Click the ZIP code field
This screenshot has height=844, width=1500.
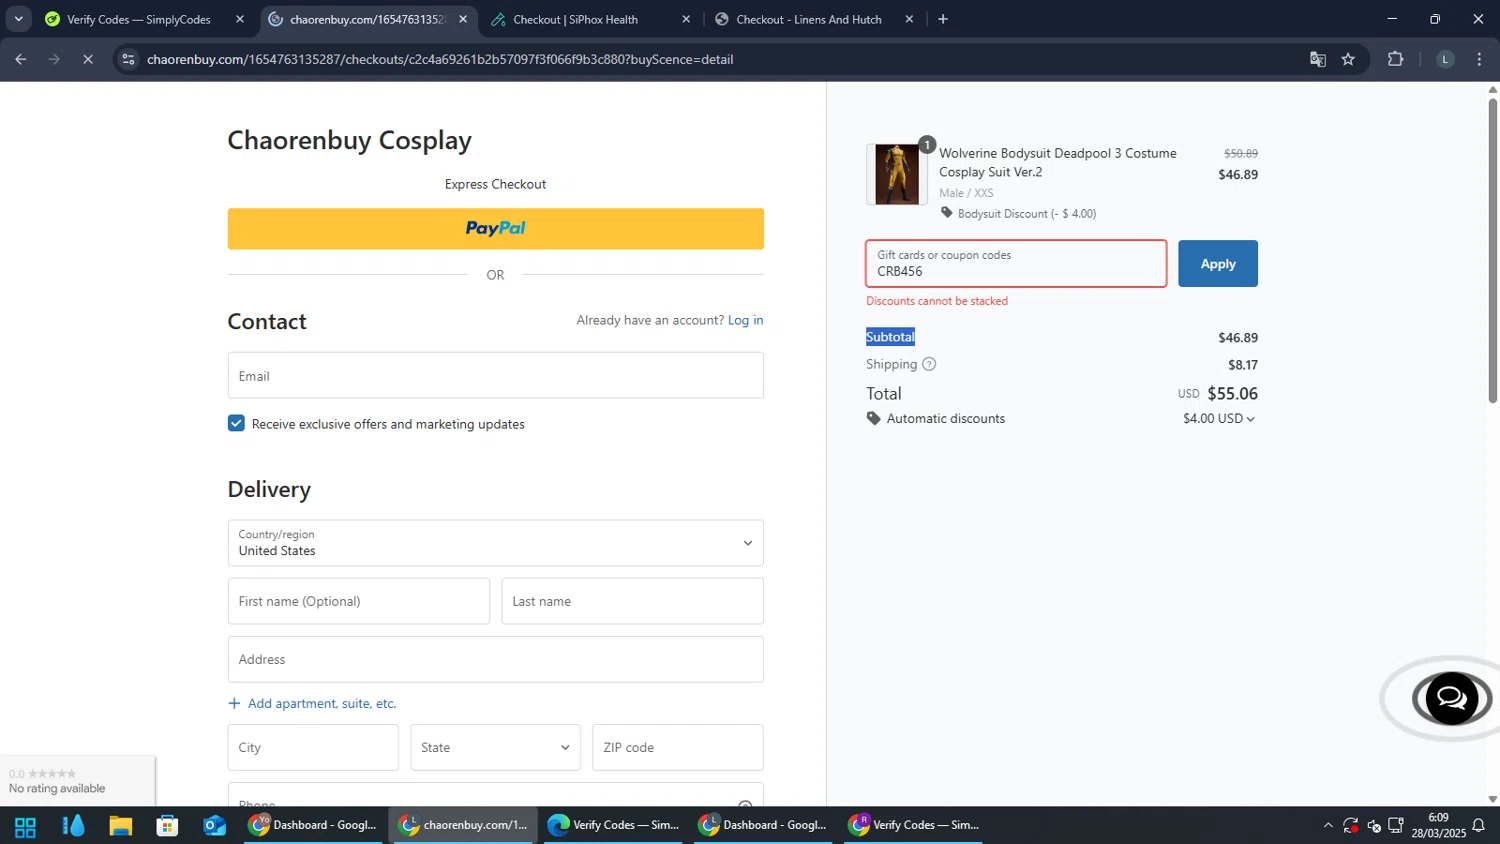click(677, 747)
